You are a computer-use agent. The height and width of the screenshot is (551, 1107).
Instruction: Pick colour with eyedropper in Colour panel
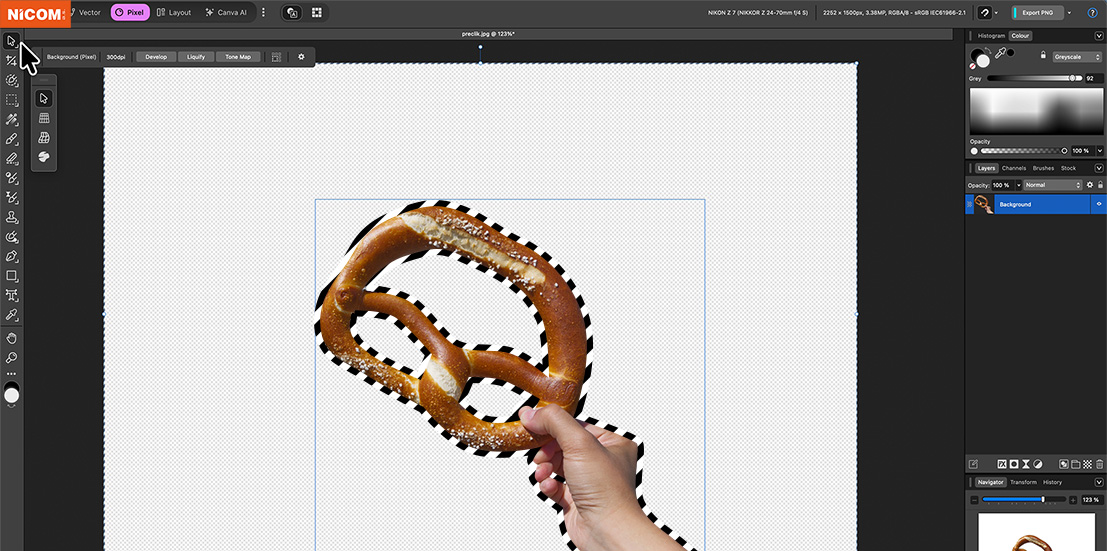tap(1000, 53)
